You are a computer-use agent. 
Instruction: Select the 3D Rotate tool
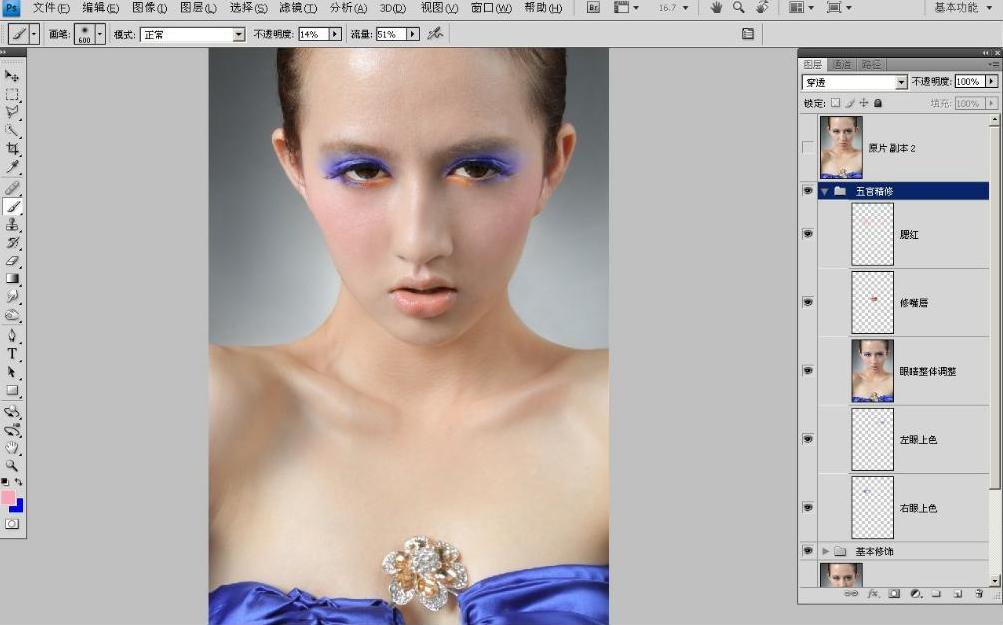pos(12,412)
